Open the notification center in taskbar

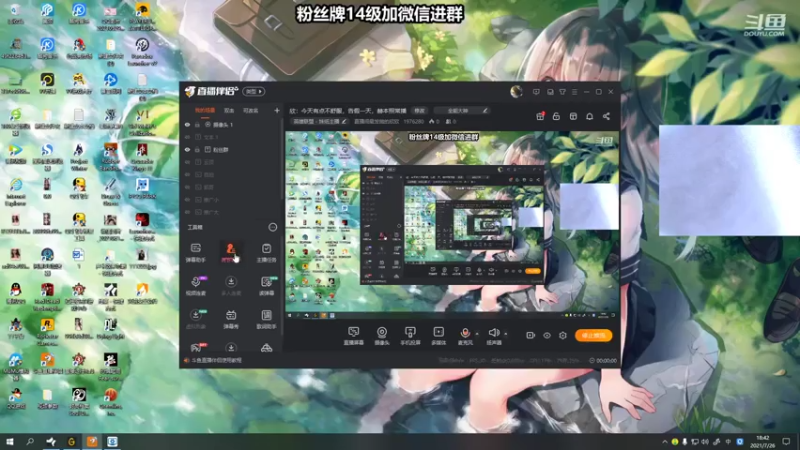click(x=786, y=442)
